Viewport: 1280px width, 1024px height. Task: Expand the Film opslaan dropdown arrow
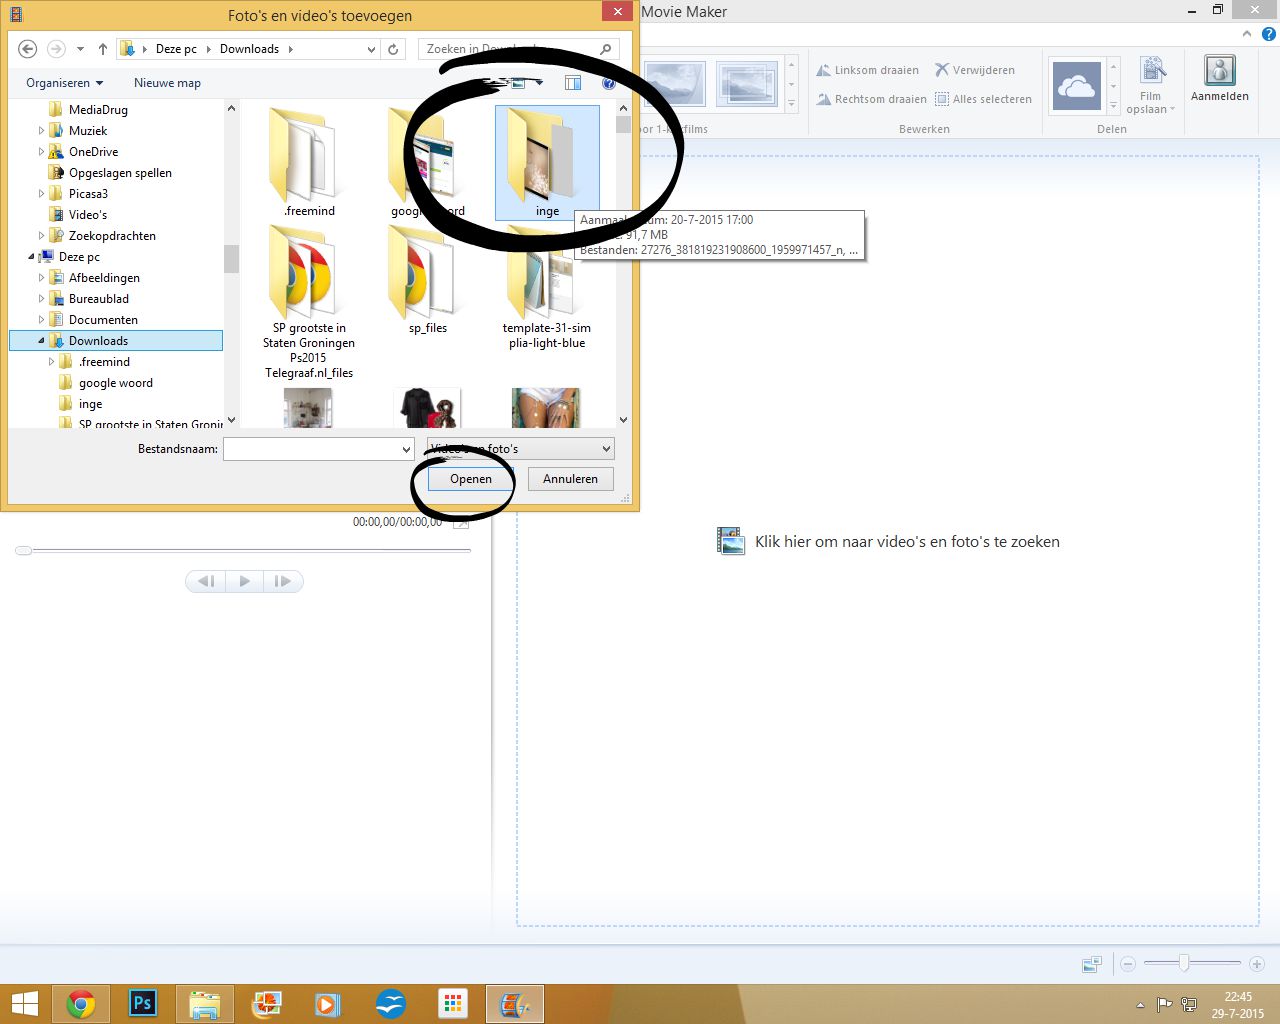1172,109
